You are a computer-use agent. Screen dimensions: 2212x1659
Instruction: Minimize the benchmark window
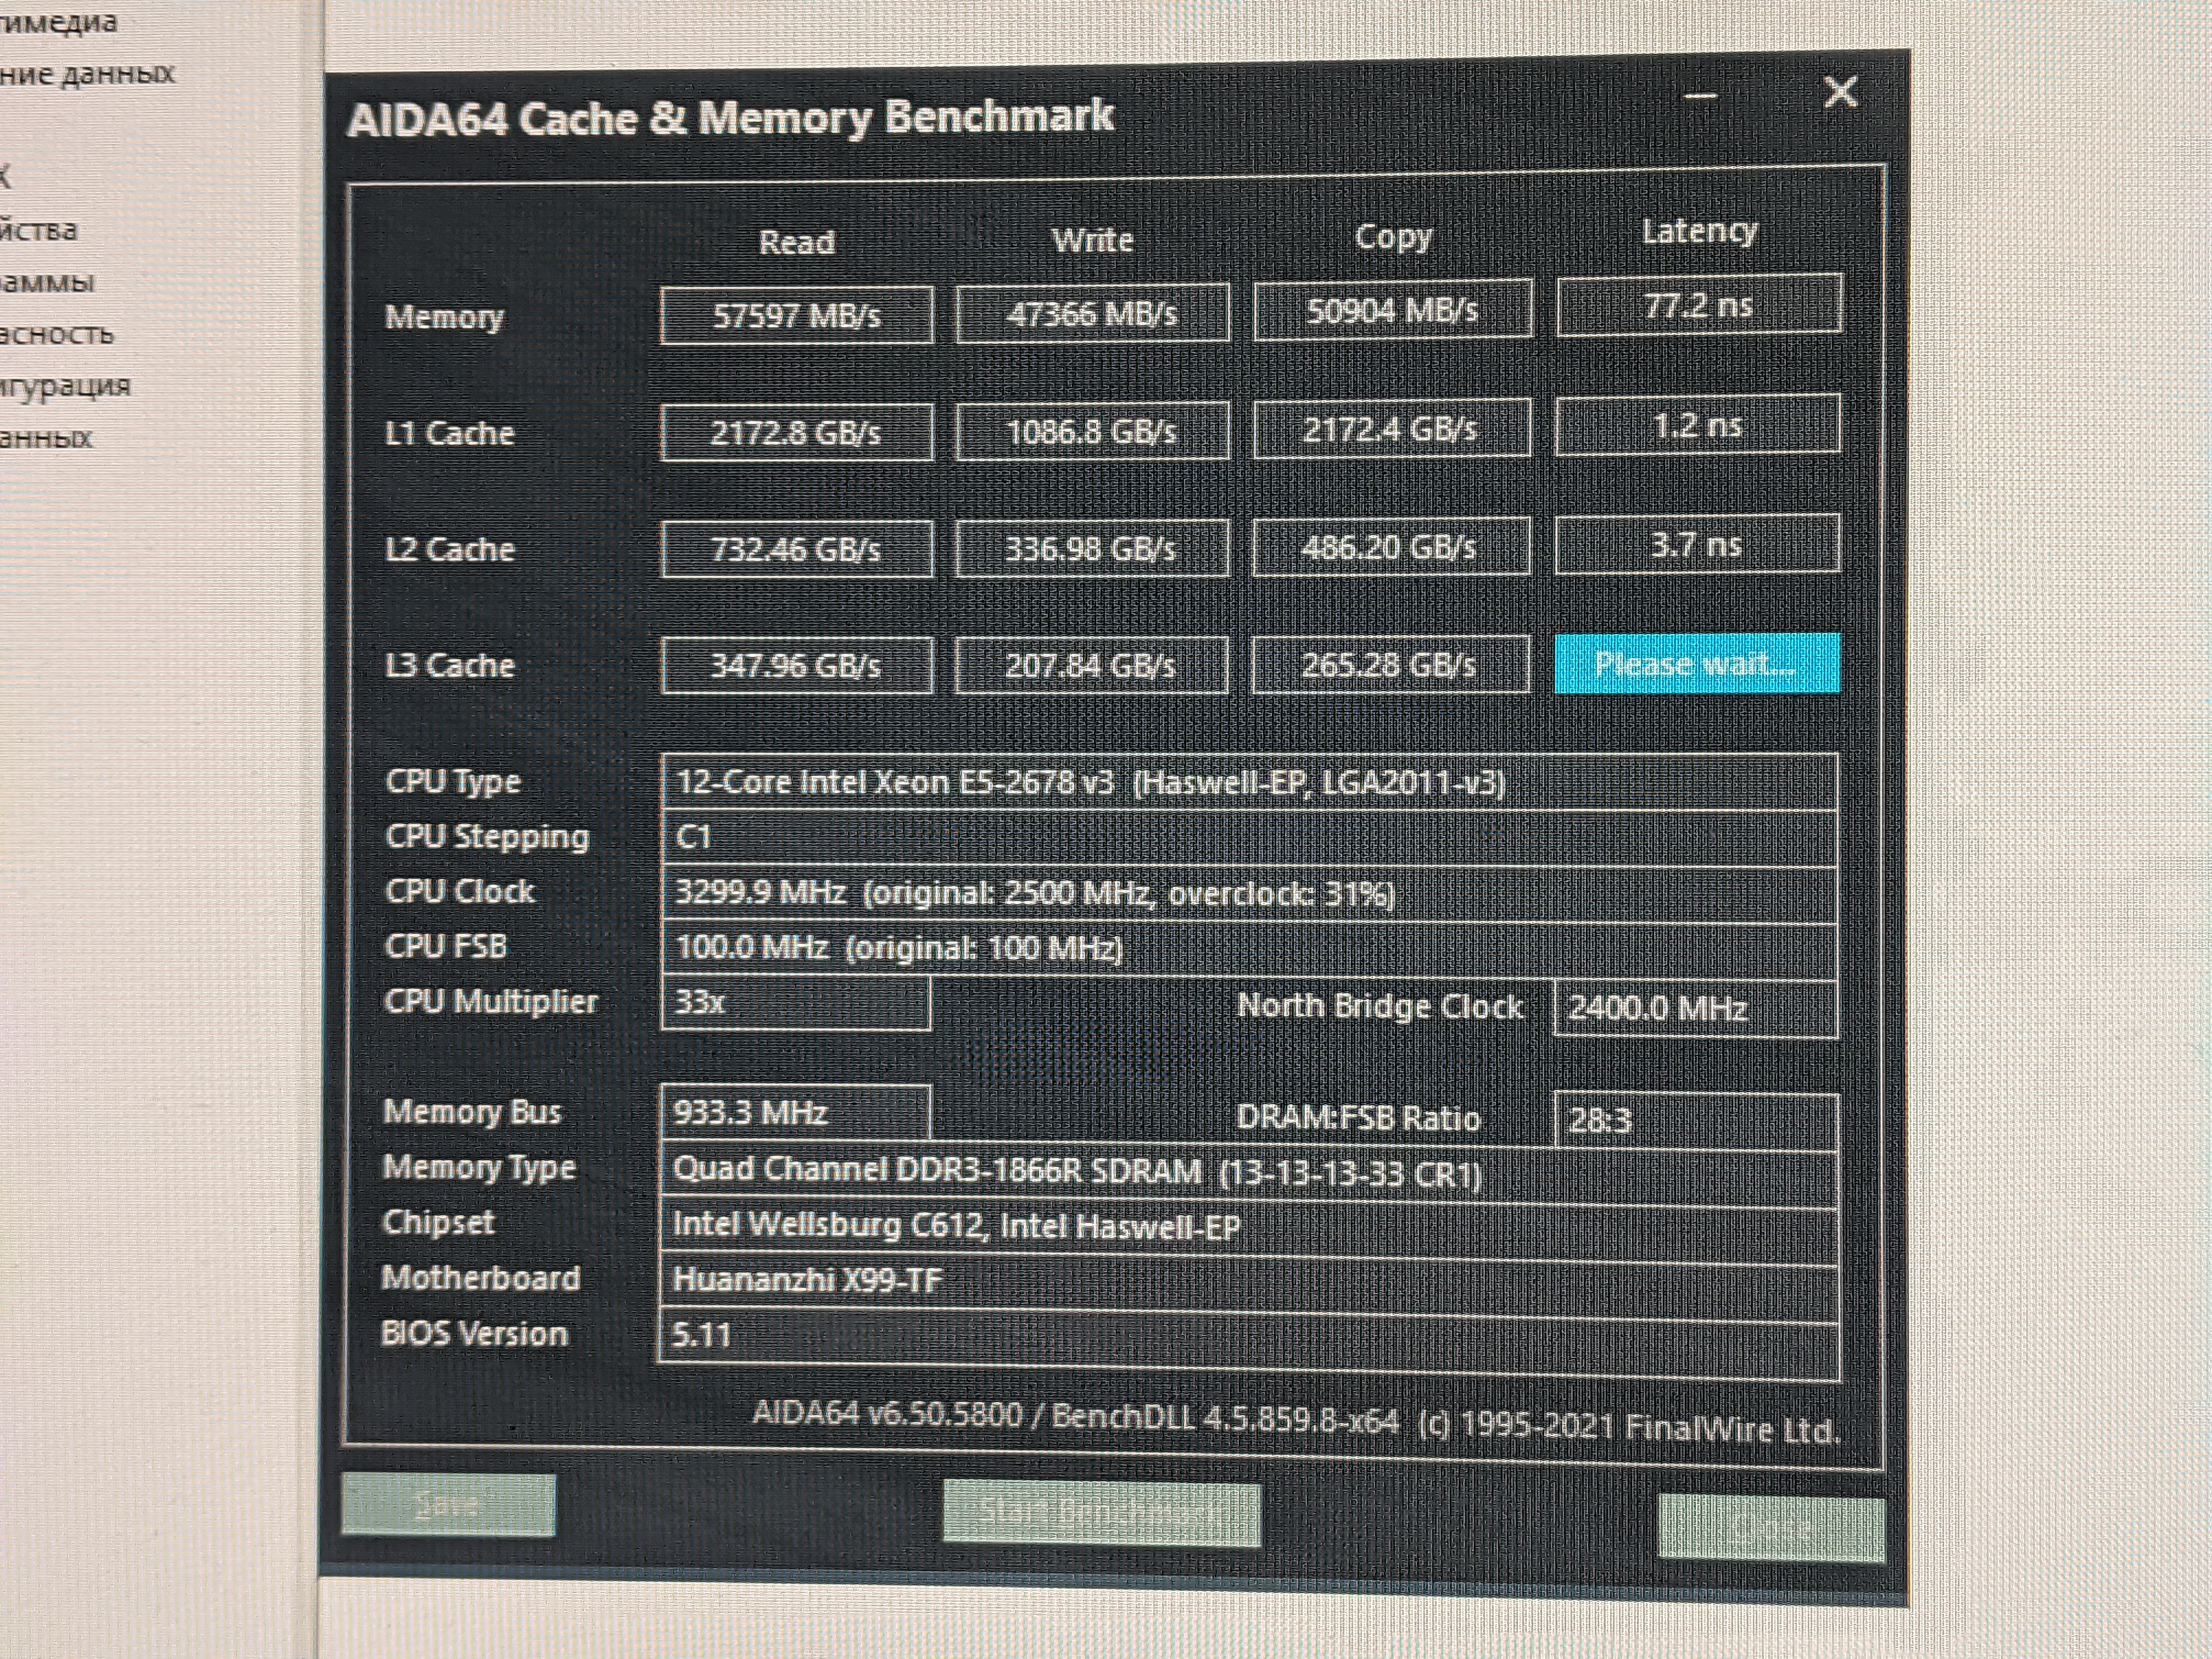coord(1700,97)
